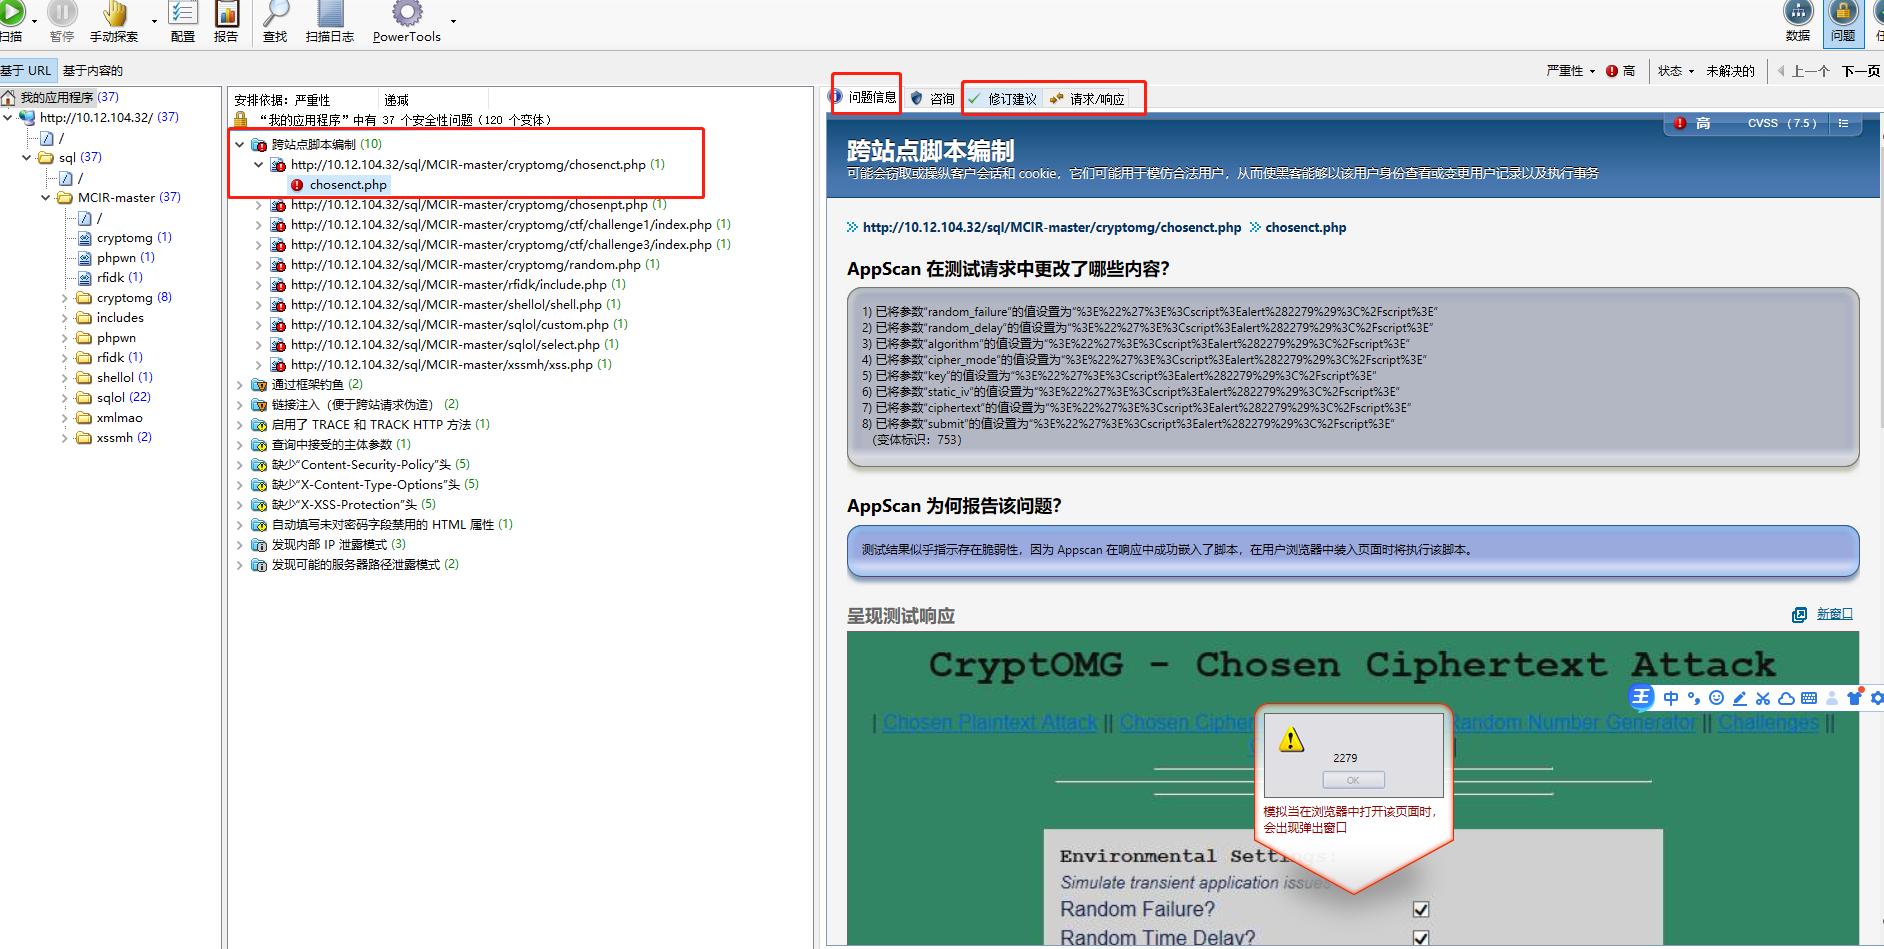
Task: Create a report via the 报告 icon
Action: click(x=226, y=14)
